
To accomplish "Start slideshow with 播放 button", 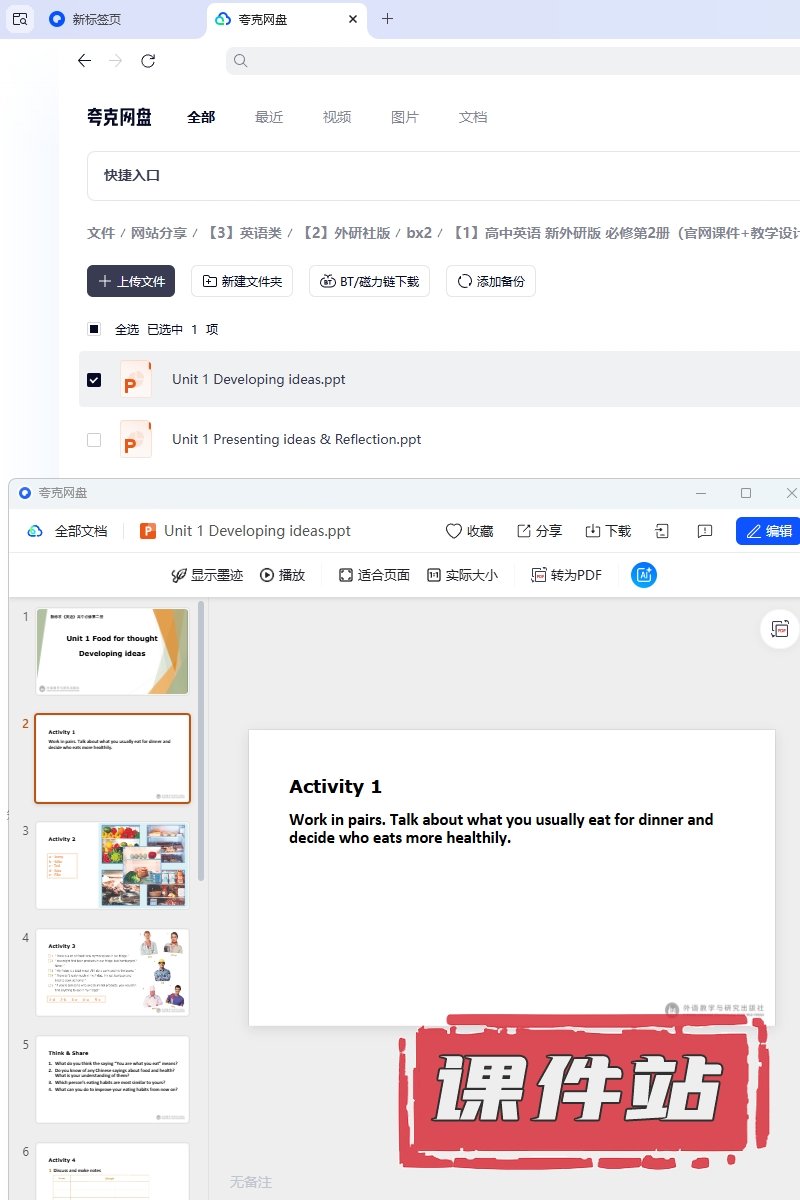I will 267,575.
